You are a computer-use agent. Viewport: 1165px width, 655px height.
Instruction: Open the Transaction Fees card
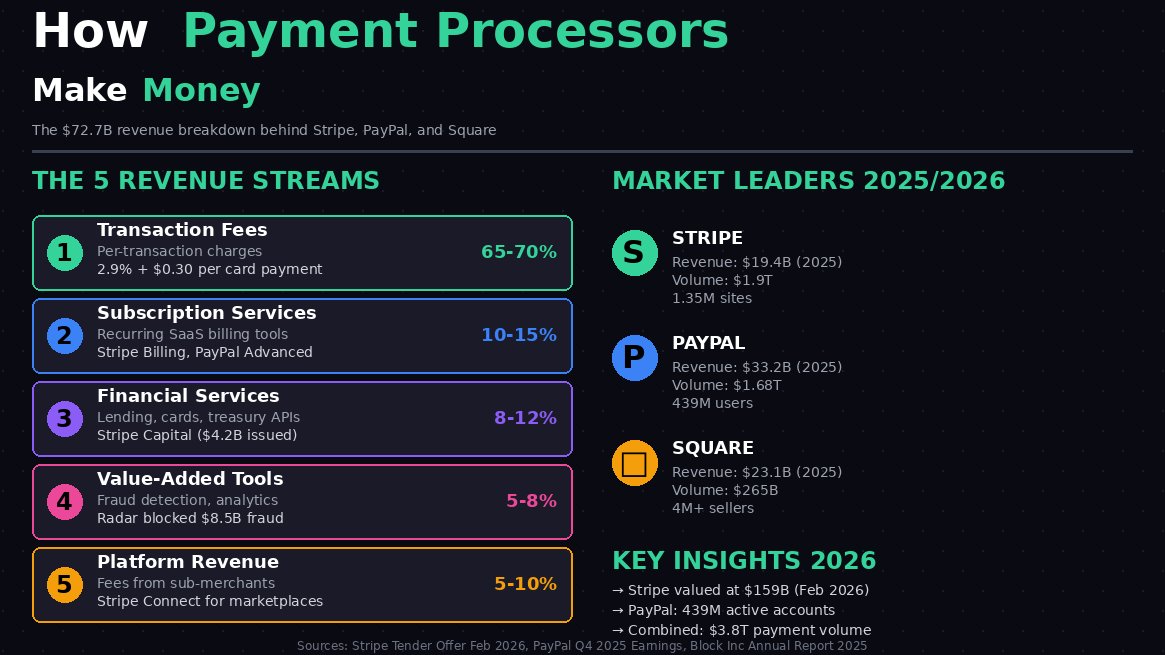click(x=302, y=253)
